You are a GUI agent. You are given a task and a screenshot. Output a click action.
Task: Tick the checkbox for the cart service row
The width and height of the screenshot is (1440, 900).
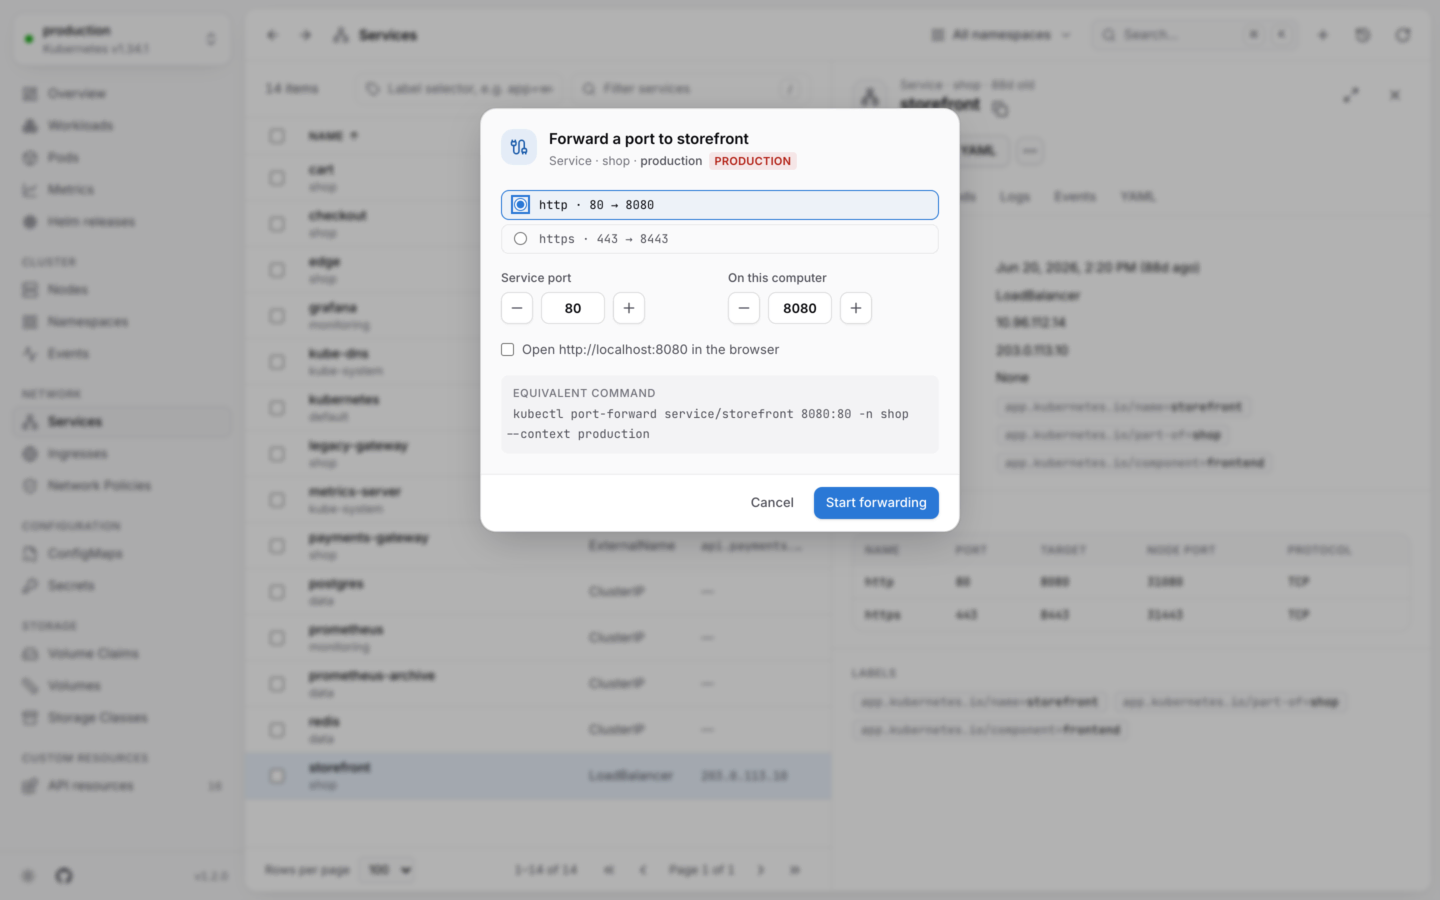point(277,178)
